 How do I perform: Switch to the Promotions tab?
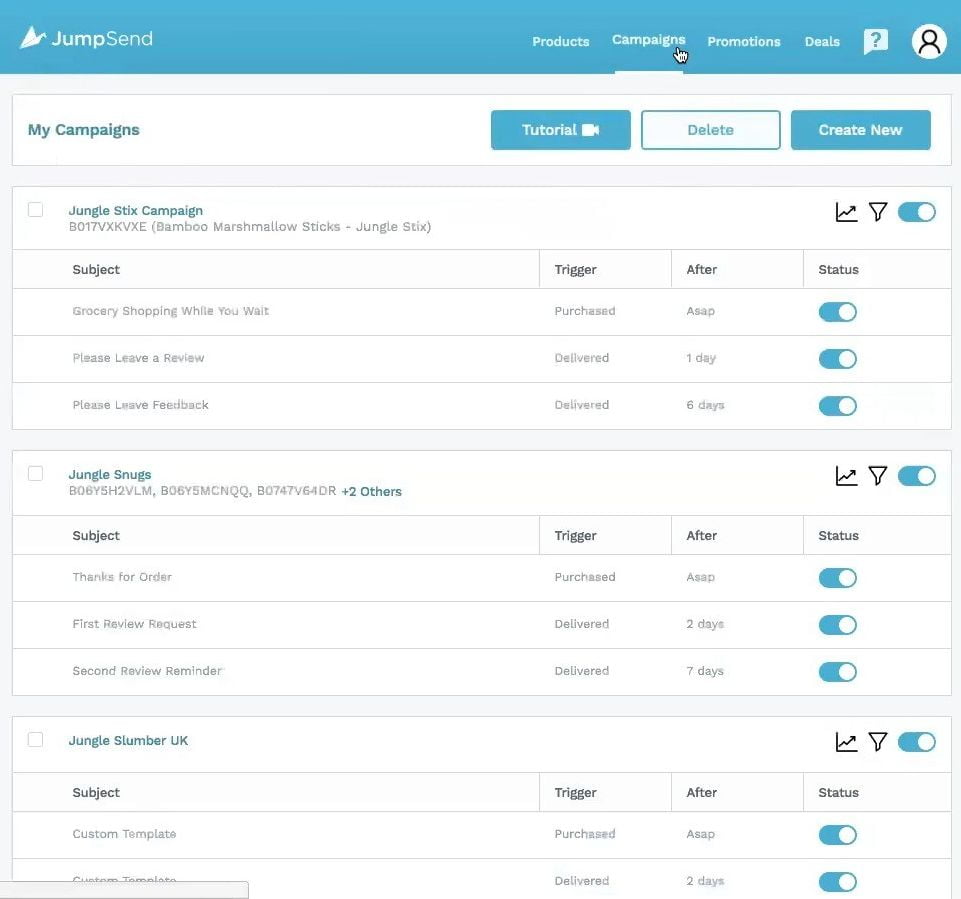point(743,42)
